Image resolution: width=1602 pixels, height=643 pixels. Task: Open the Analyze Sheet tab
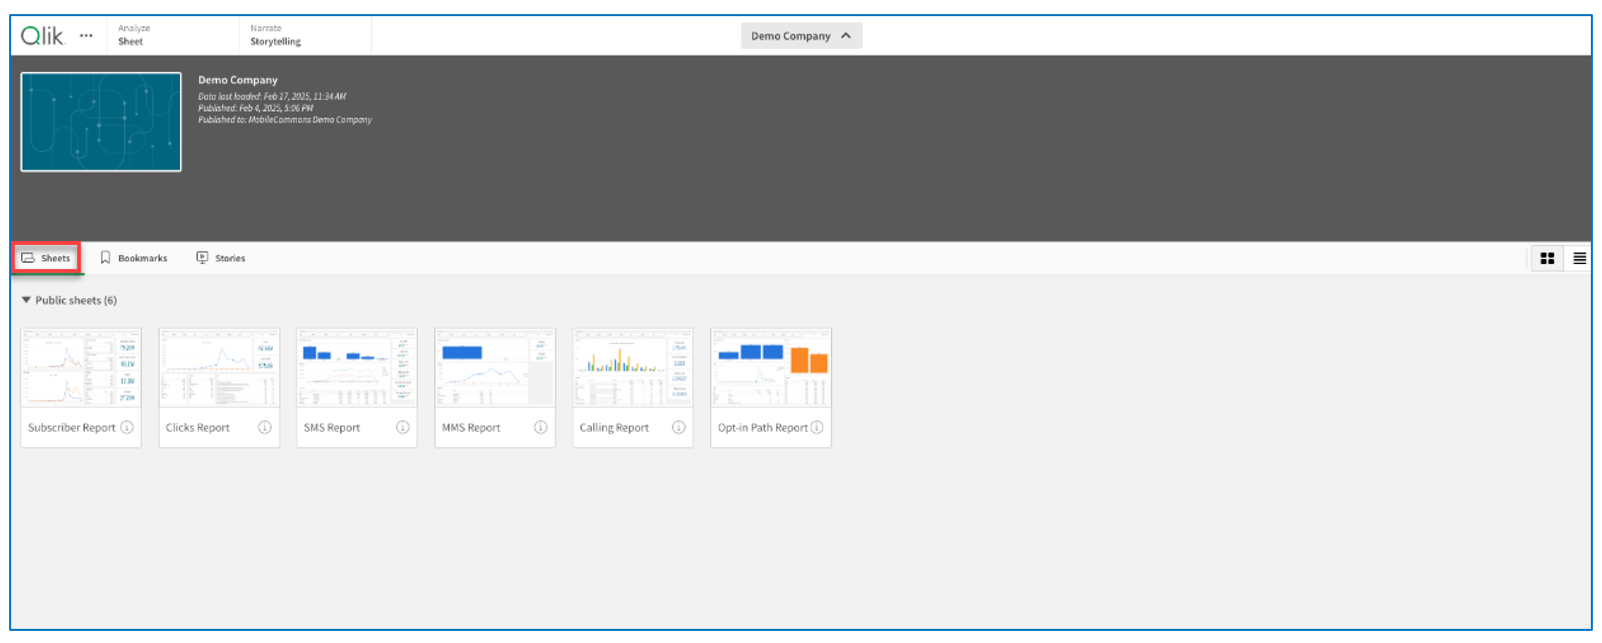pos(172,35)
